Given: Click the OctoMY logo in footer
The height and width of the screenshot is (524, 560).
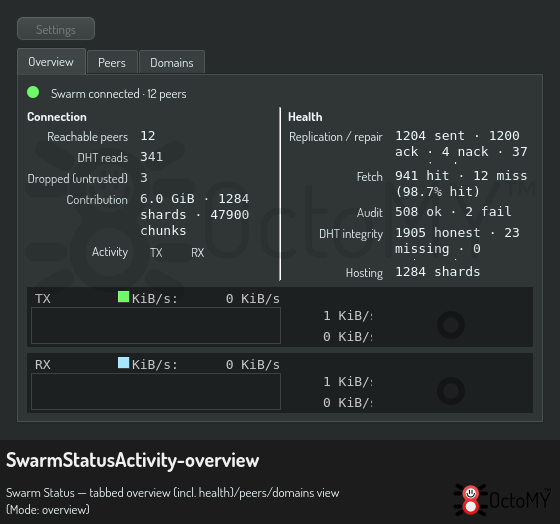Looking at the screenshot, I should point(501,500).
